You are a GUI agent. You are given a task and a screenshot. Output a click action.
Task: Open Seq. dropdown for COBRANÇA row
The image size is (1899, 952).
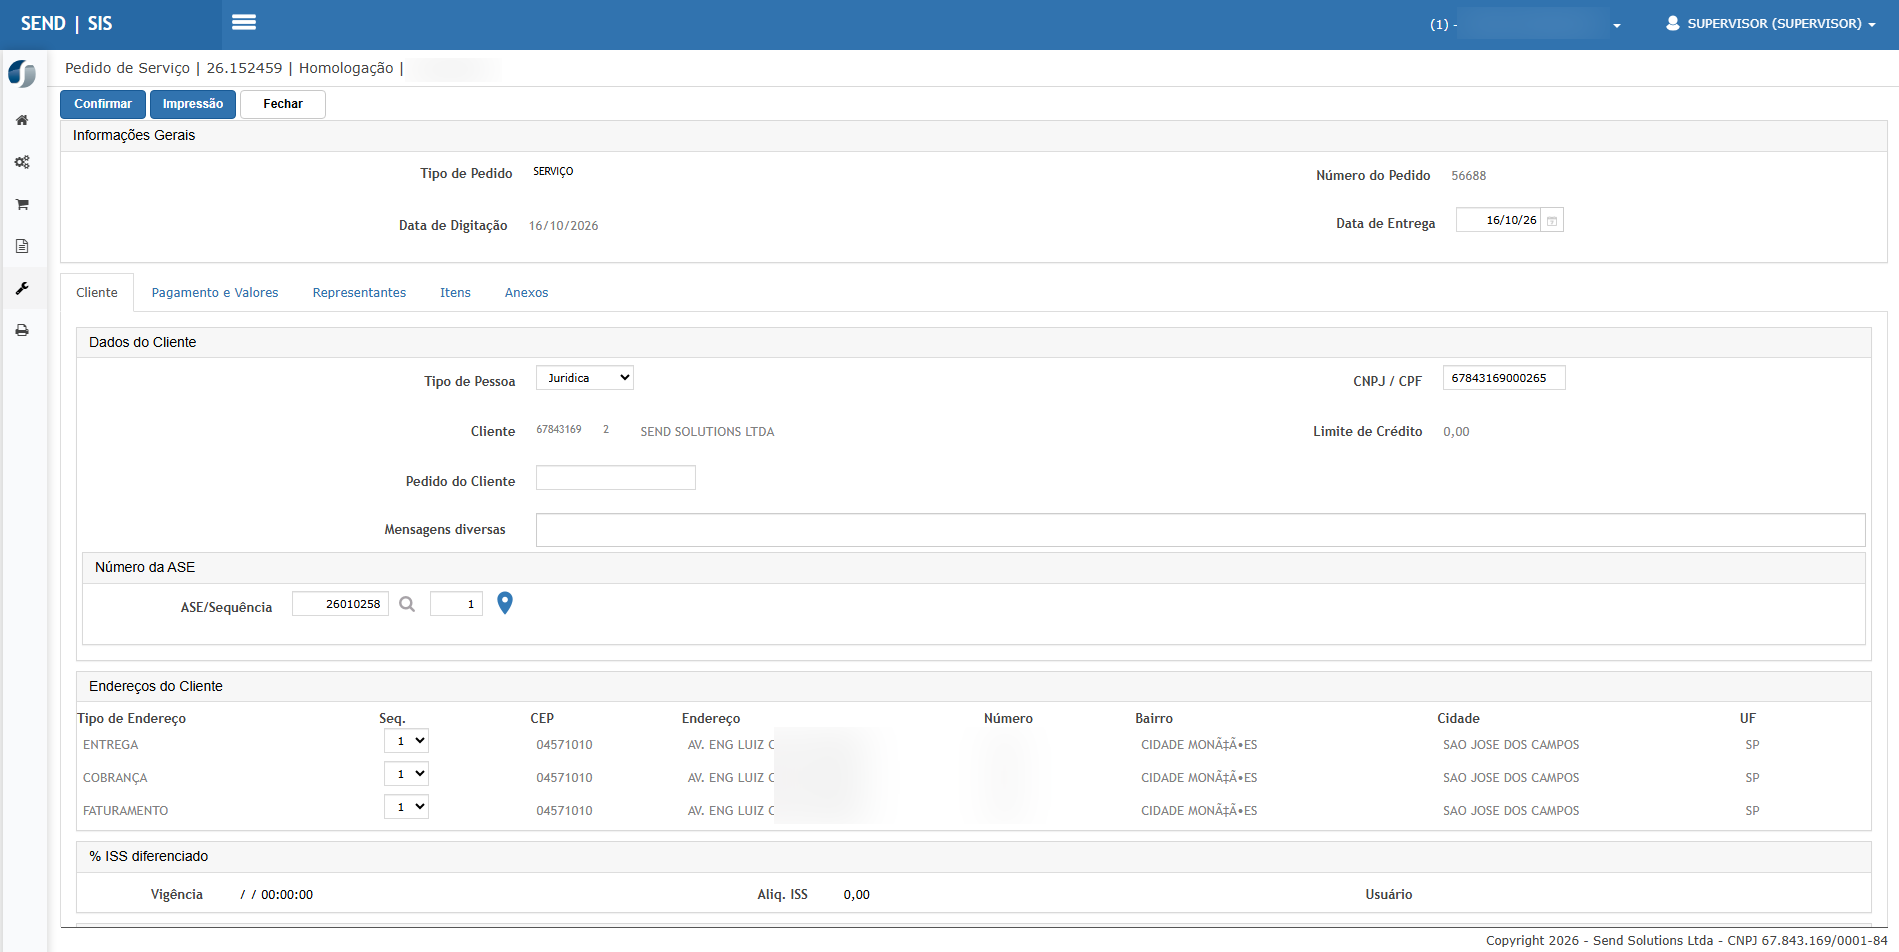click(x=406, y=774)
